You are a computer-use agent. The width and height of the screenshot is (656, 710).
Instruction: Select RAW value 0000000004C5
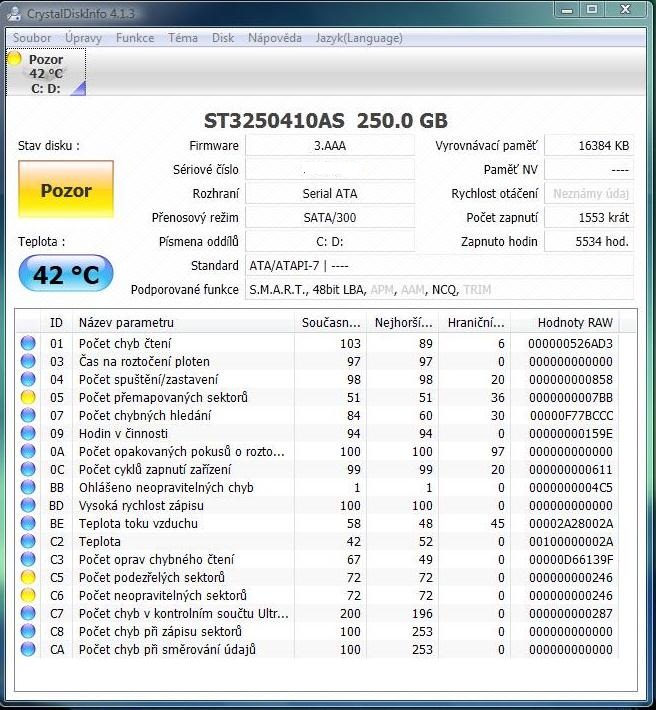click(x=570, y=488)
